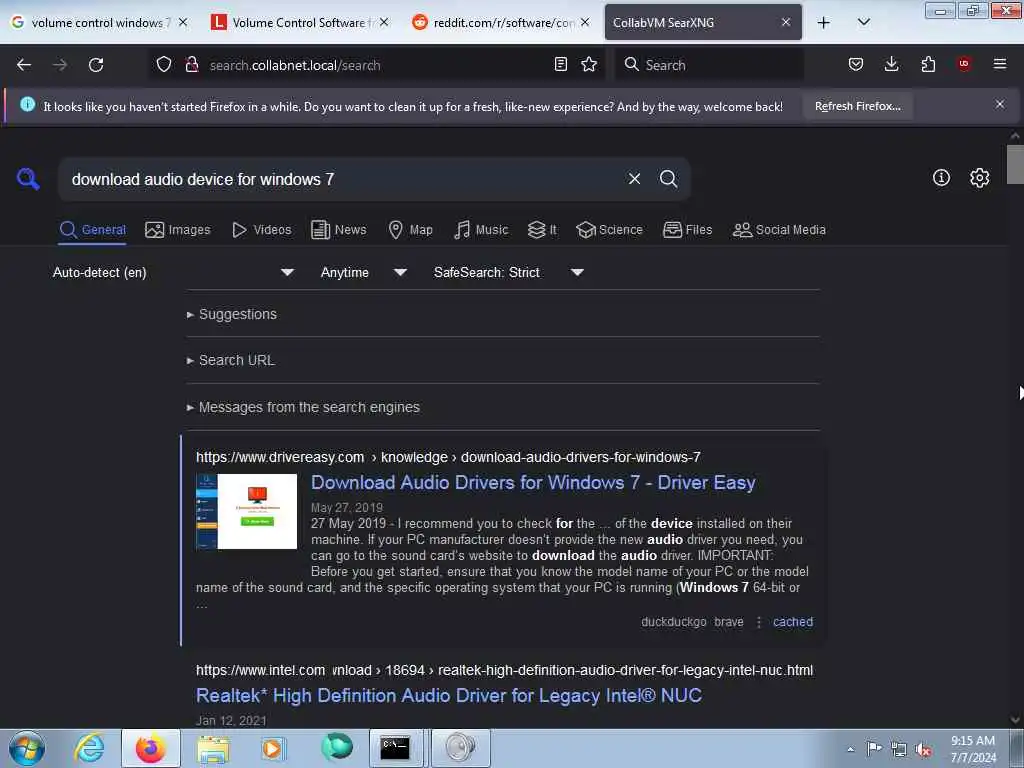Image resolution: width=1024 pixels, height=768 pixels.
Task: Open the Windows Start menu orb
Action: [27, 748]
